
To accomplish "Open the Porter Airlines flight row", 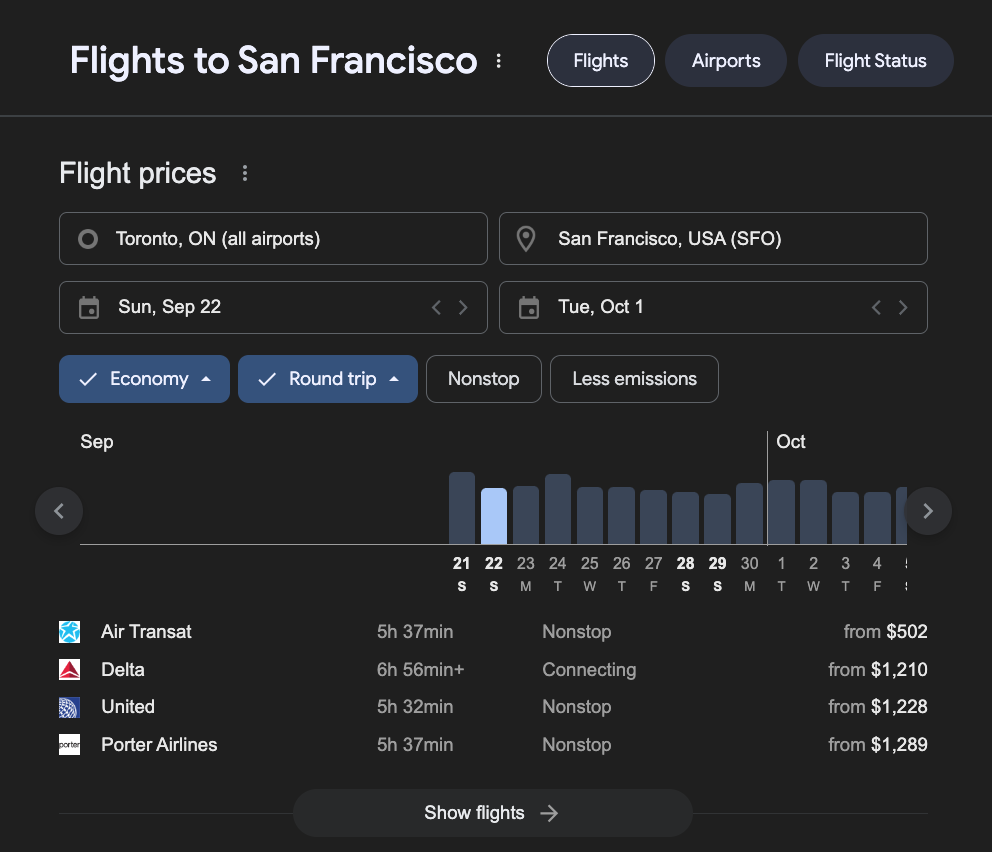I will 493,744.
